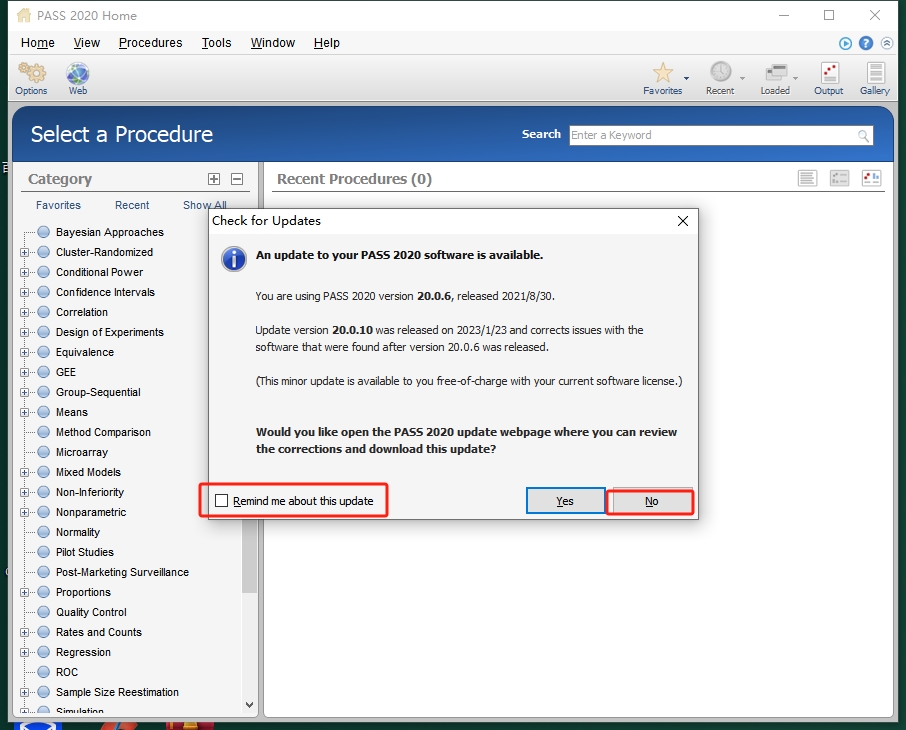This screenshot has width=906, height=730.
Task: Open Loaded dropdown arrow
Action: 796,78
